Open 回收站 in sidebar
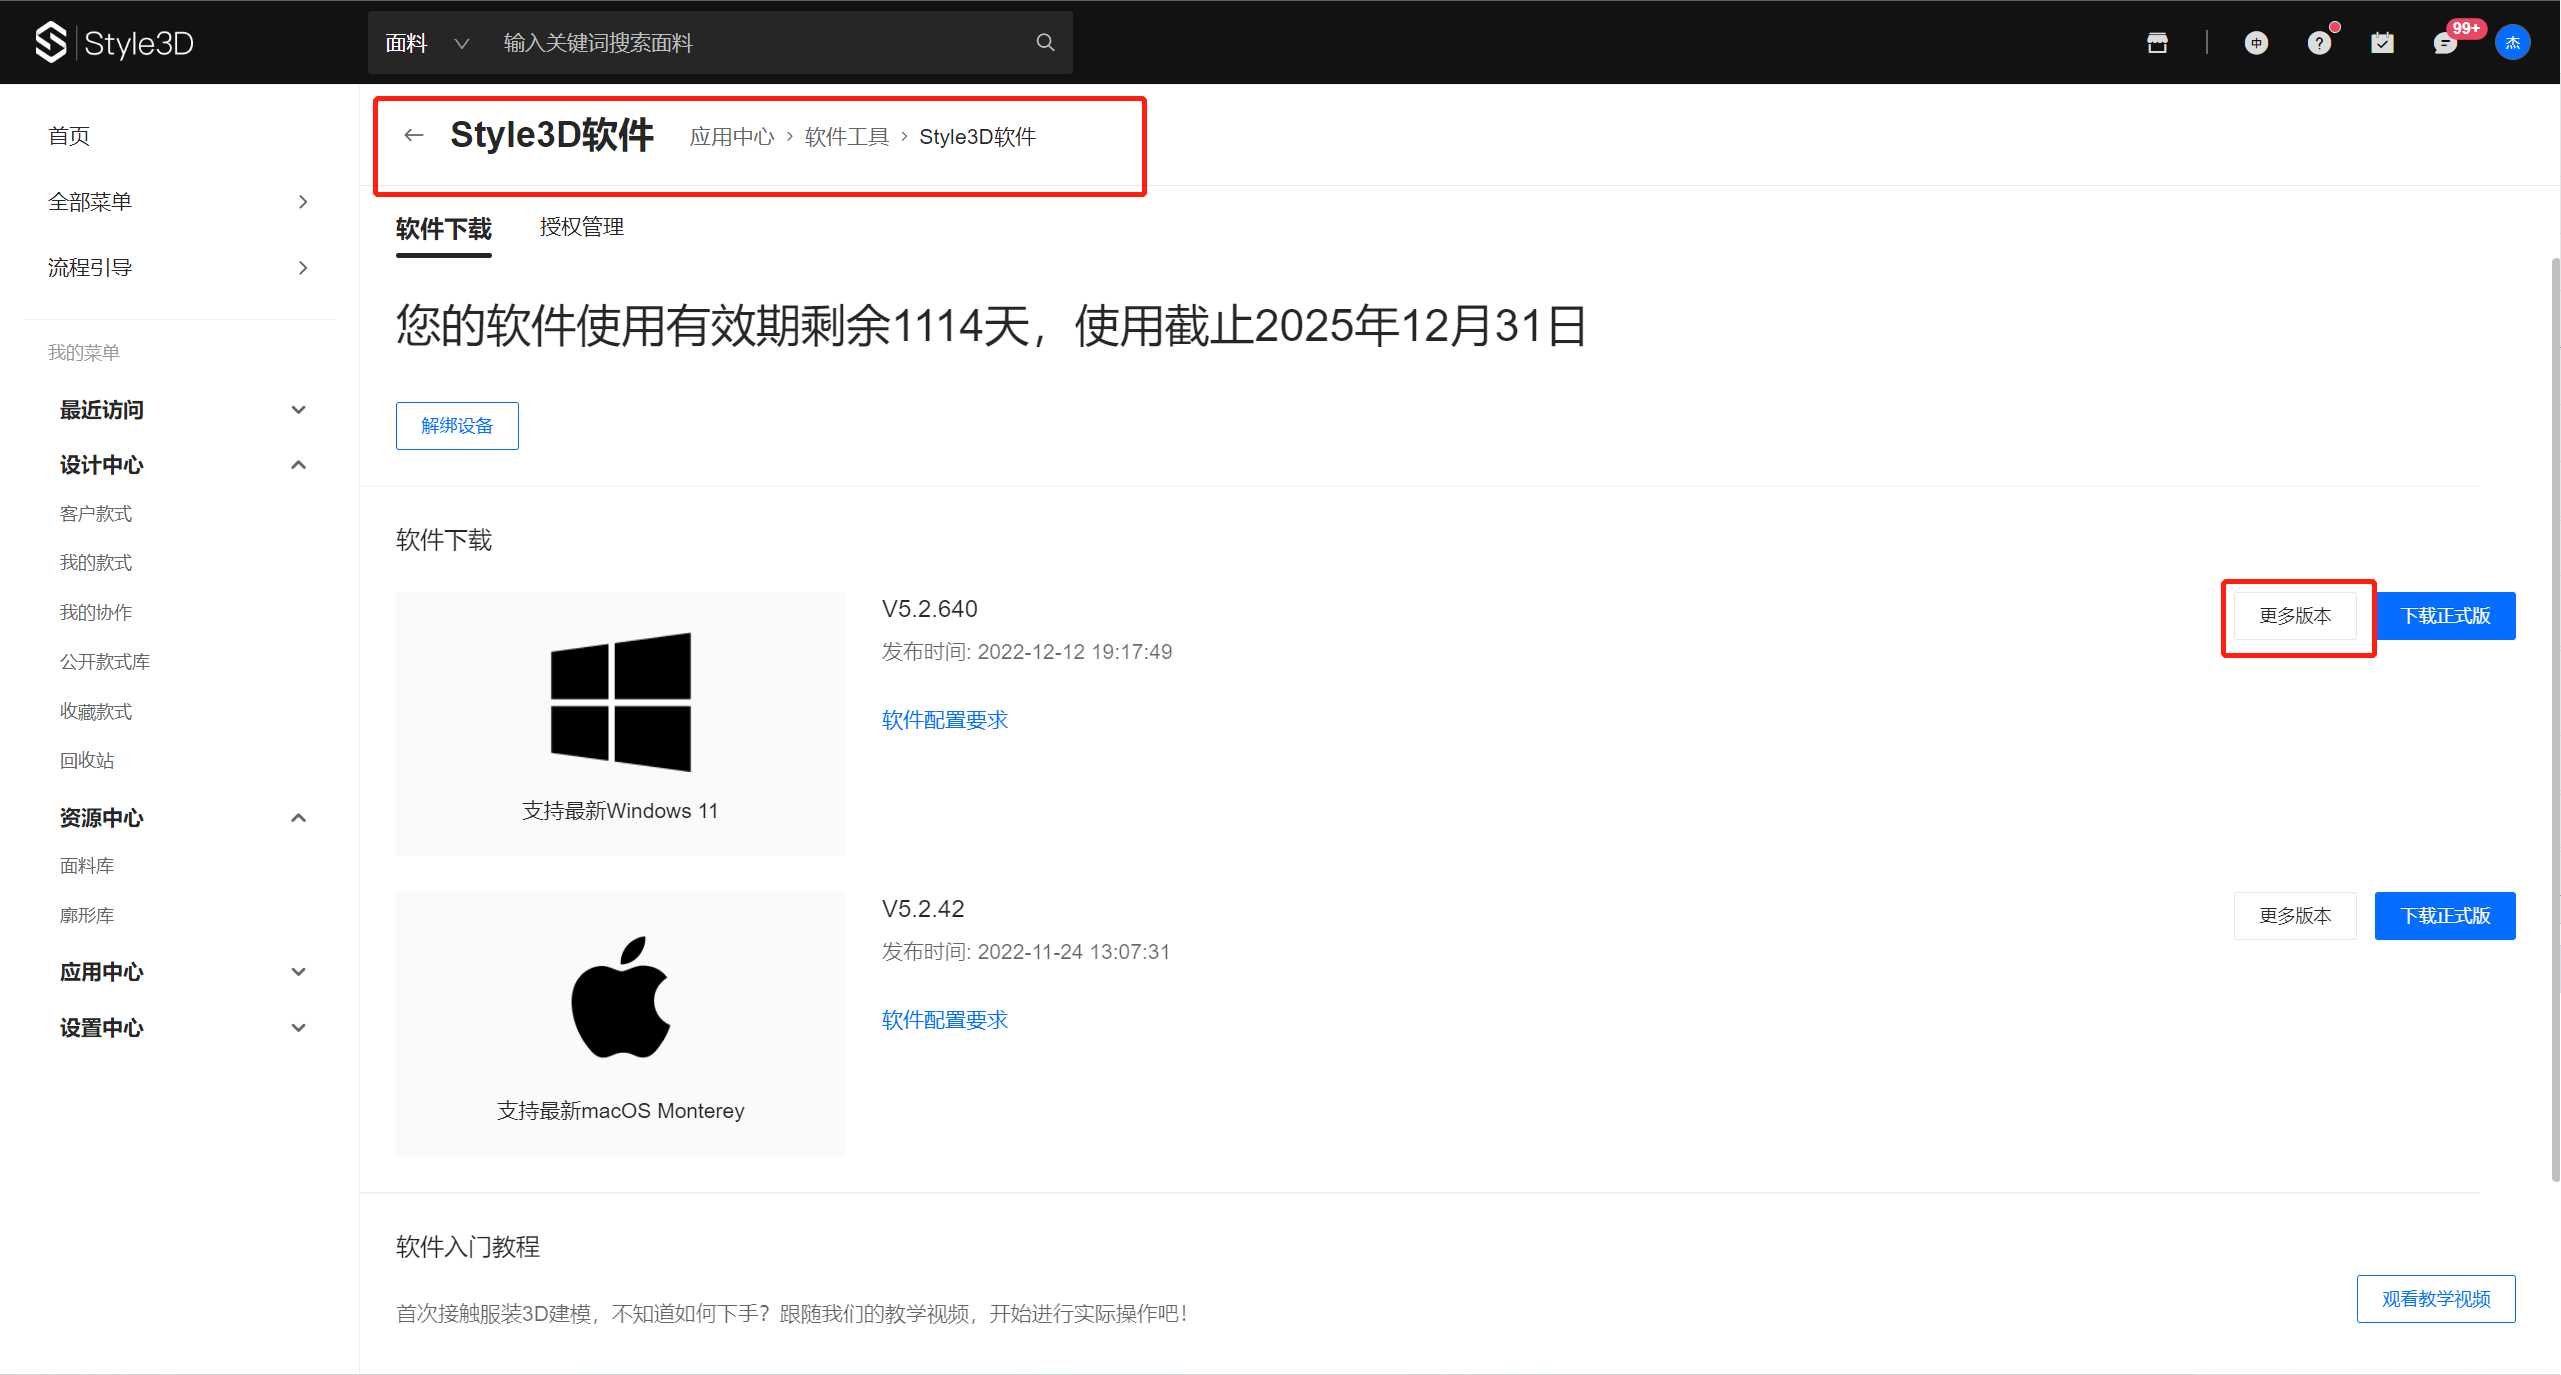Image resolution: width=2561 pixels, height=1375 pixels. [87, 761]
